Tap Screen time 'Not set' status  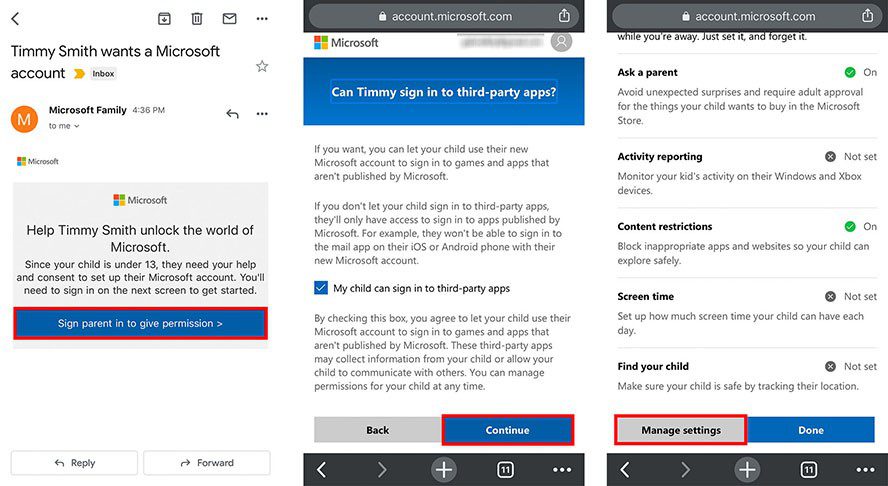(x=851, y=297)
